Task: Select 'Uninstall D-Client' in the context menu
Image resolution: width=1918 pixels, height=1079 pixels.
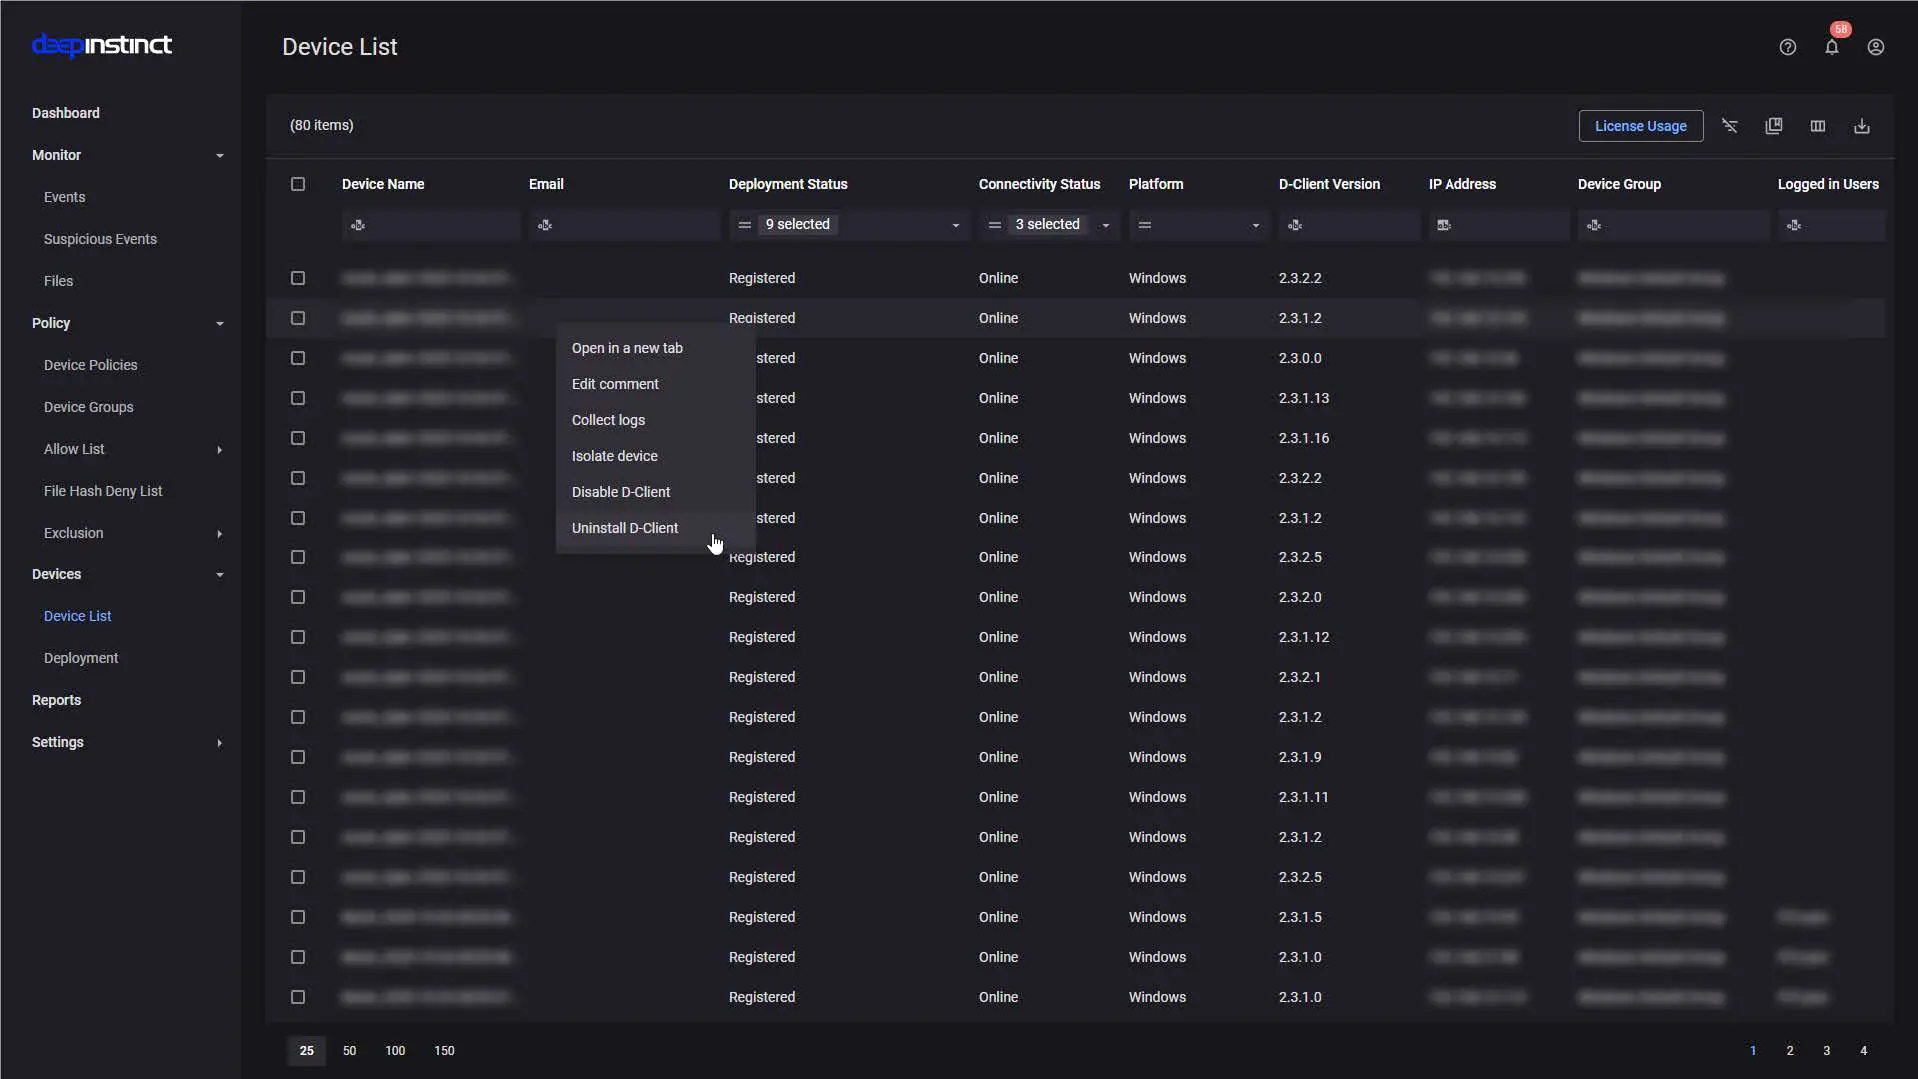Action: (656, 528)
